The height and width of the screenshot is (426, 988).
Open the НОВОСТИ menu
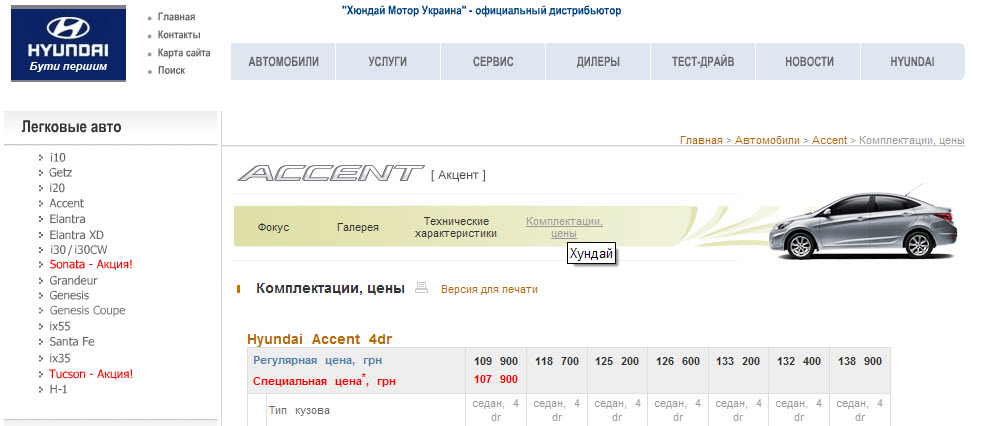pos(809,62)
